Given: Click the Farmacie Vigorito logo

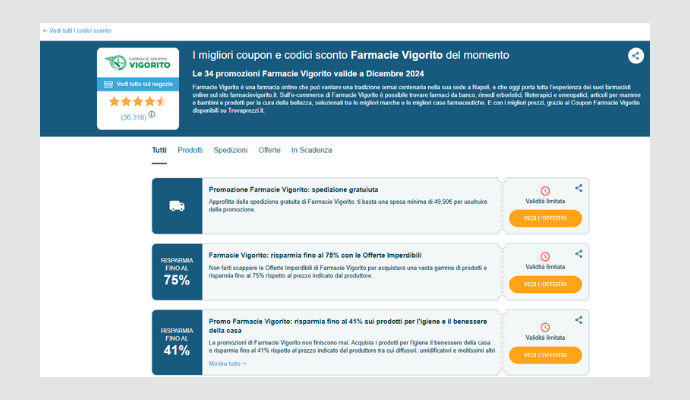Looking at the screenshot, I should pos(138,63).
